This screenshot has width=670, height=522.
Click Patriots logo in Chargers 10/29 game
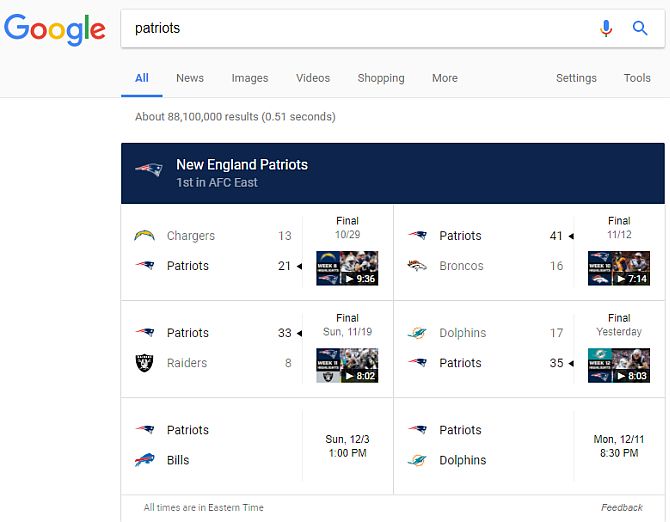144,265
